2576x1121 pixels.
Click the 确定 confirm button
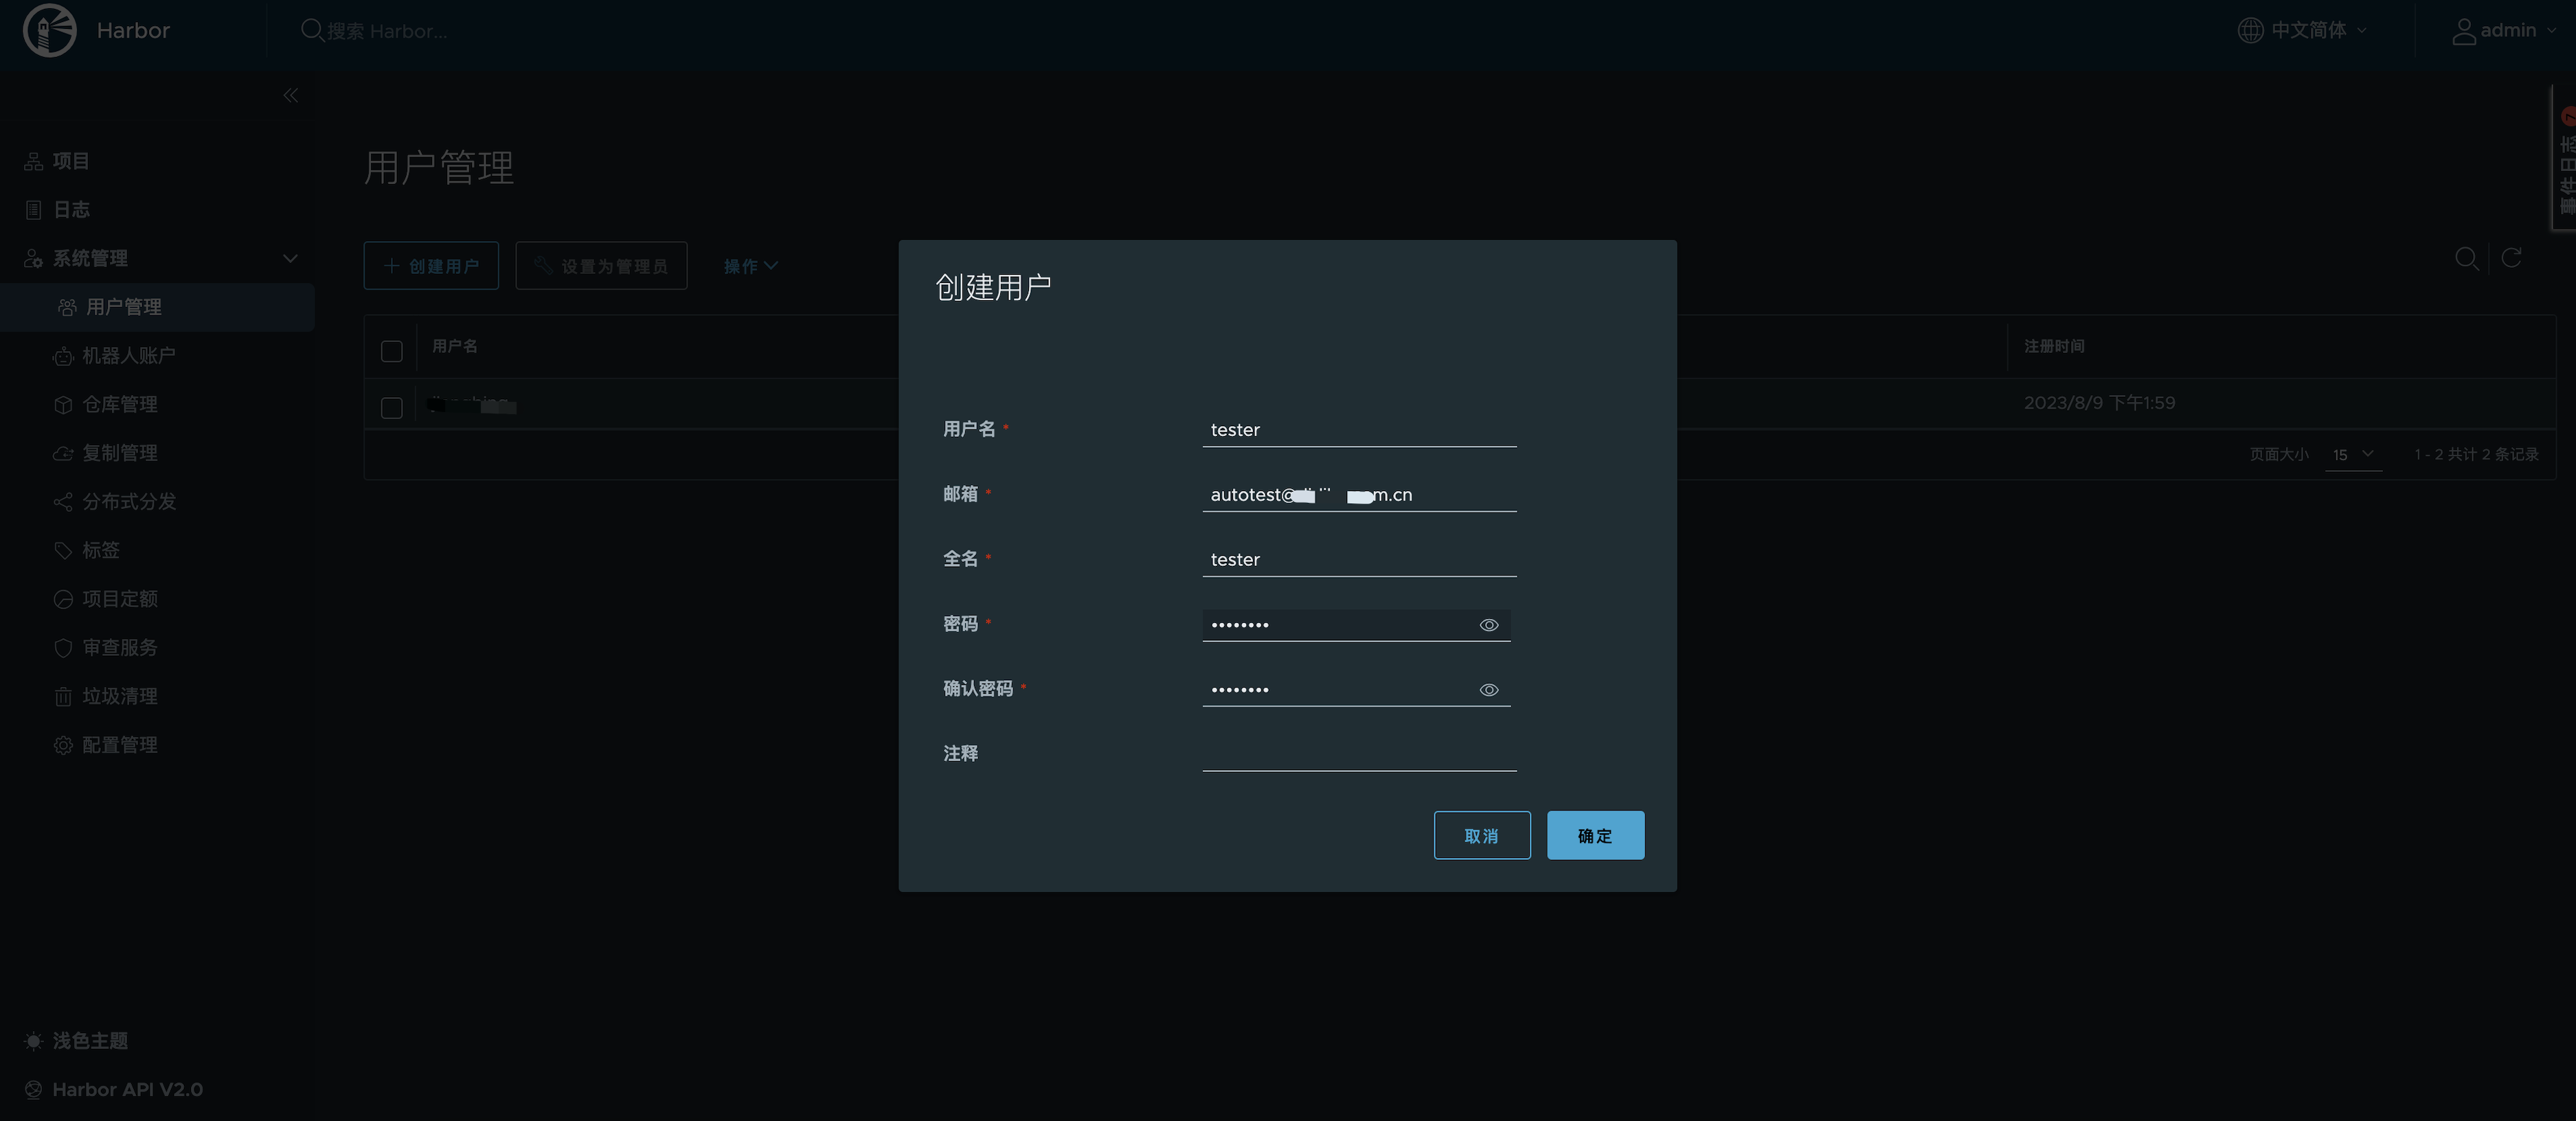tap(1595, 835)
